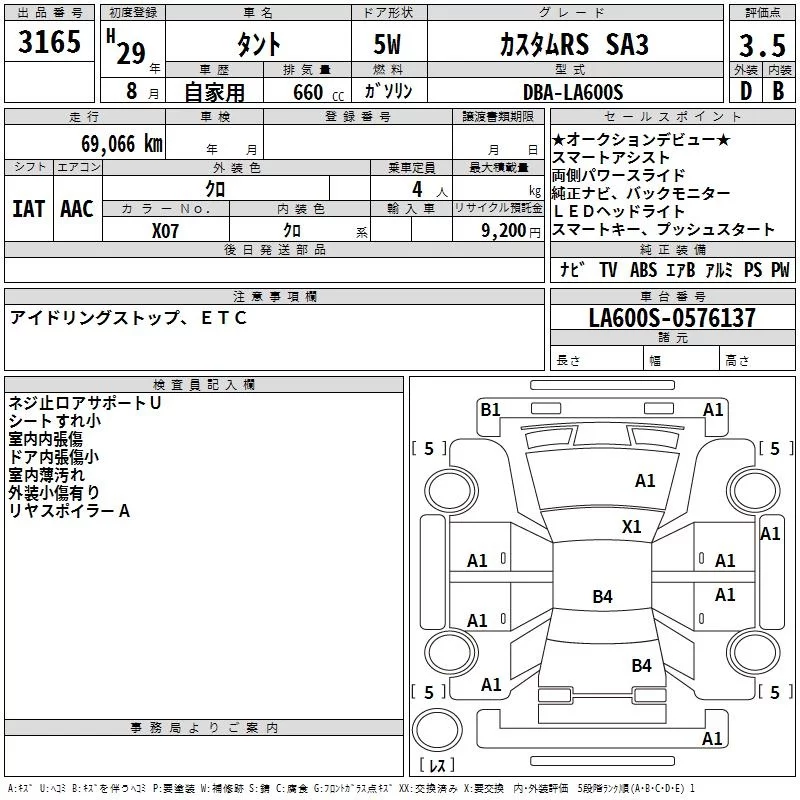Image resolution: width=800 pixels, height=800 pixels.
Task: Click the B4 mark on the car roof
Action: point(603,596)
